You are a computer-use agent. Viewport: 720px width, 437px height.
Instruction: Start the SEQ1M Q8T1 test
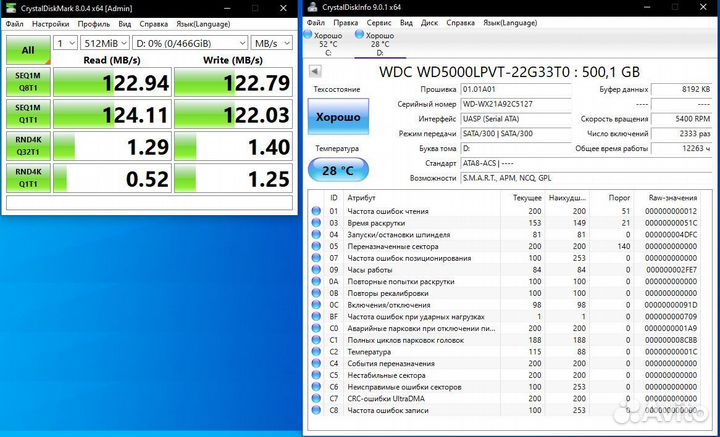[28, 82]
